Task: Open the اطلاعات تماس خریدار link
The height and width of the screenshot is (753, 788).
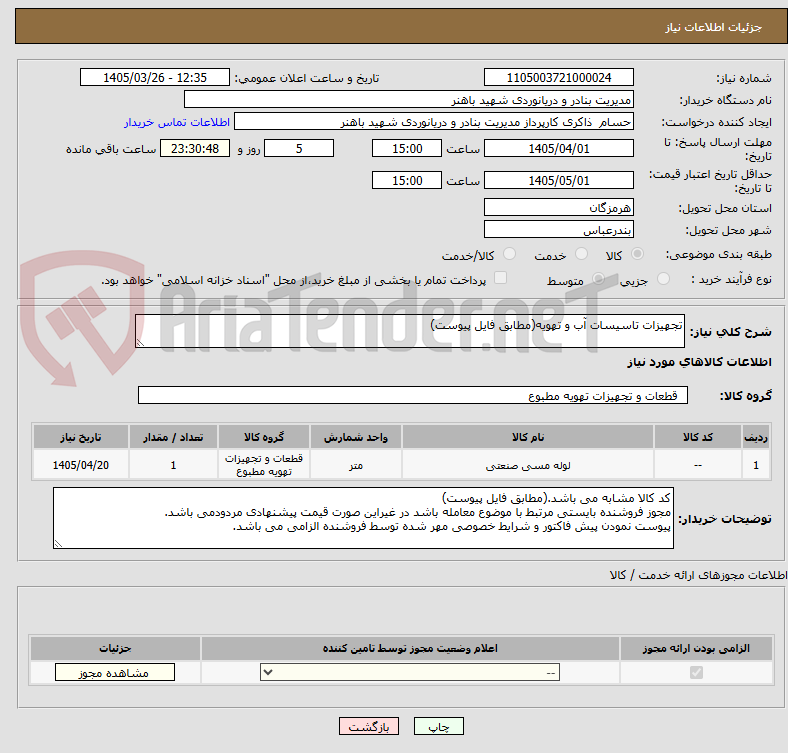Action: pyautogui.click(x=177, y=122)
